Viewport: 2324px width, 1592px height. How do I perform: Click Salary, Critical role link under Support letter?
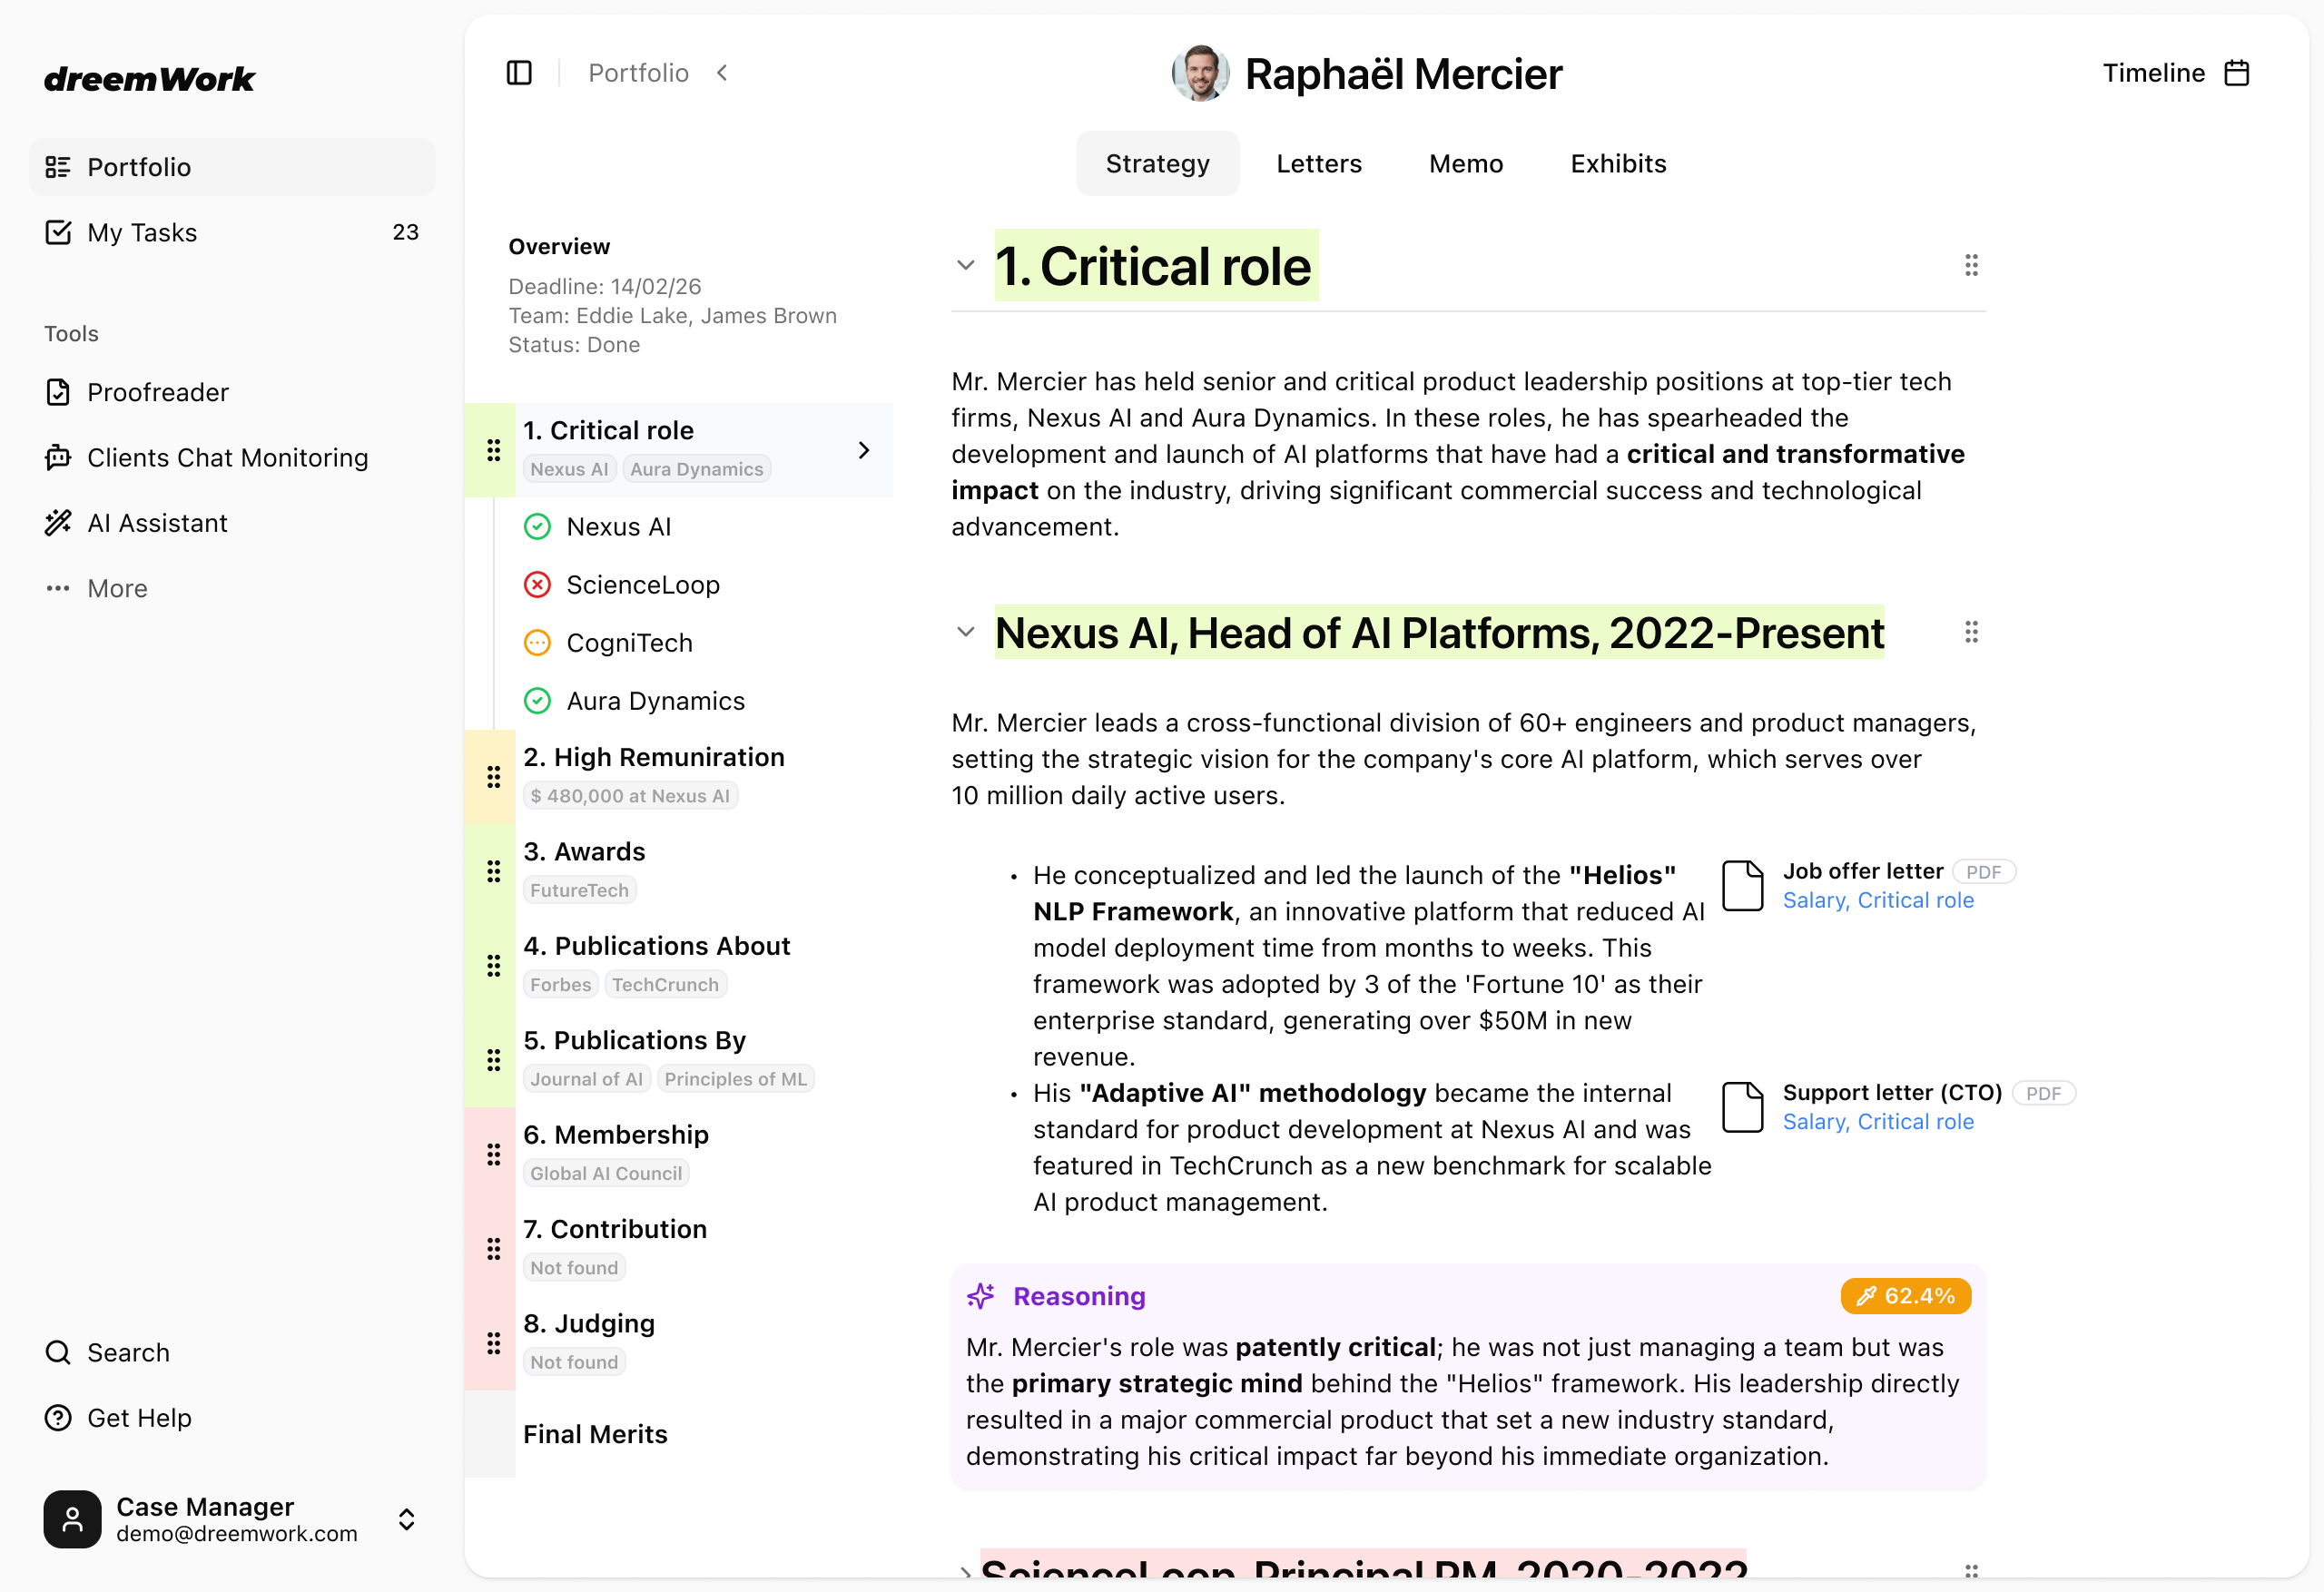pyautogui.click(x=1878, y=1122)
